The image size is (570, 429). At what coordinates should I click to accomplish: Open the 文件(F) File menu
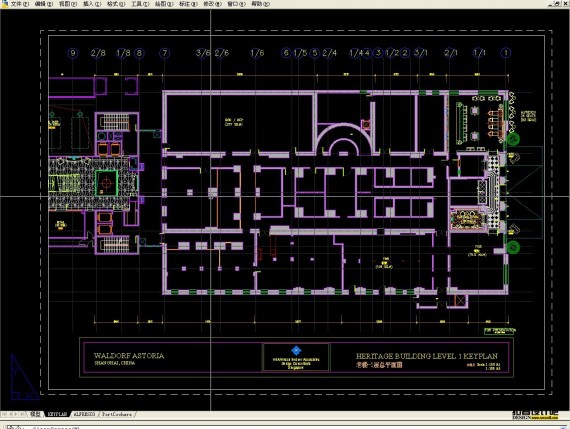pos(20,4)
